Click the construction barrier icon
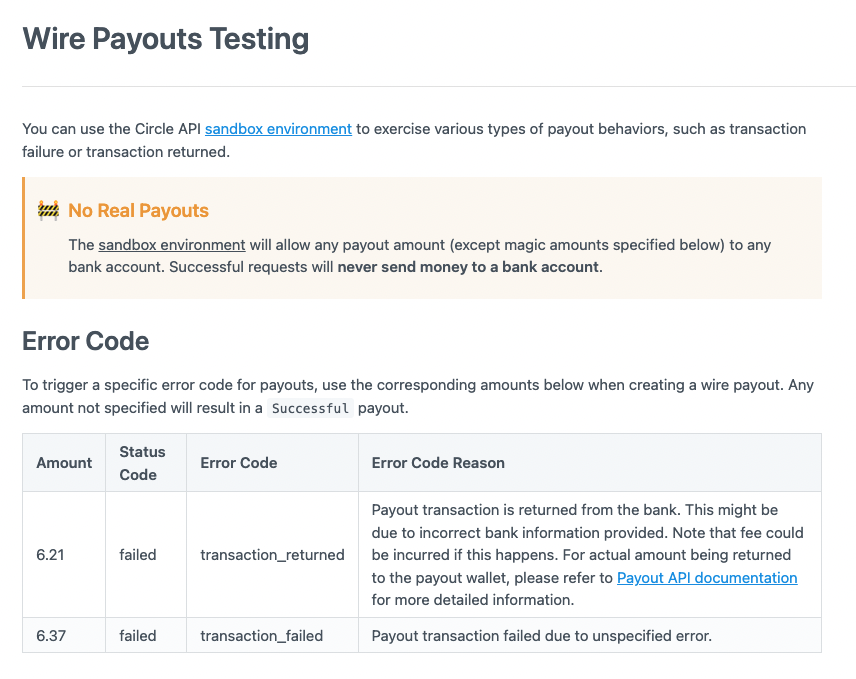Screen dimensions: 856x679 coord(49,211)
